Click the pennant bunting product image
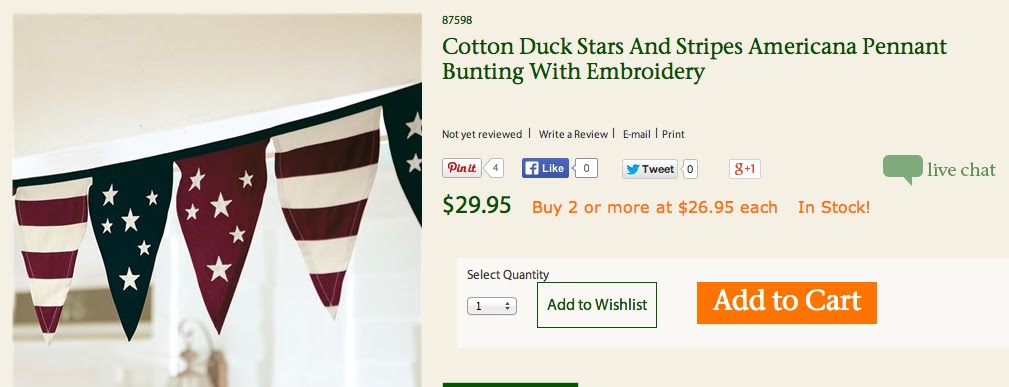Screen dimensions: 1009x387 (217, 200)
